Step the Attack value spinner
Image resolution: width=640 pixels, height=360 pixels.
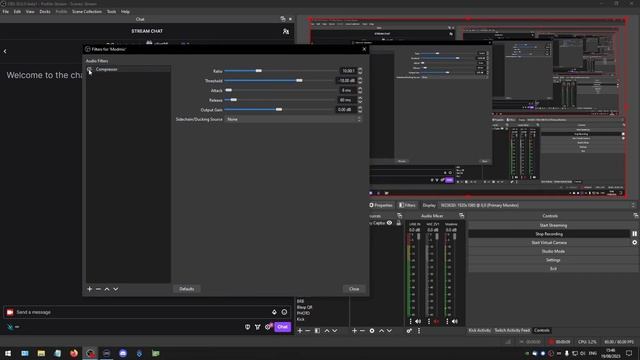tap(360, 90)
